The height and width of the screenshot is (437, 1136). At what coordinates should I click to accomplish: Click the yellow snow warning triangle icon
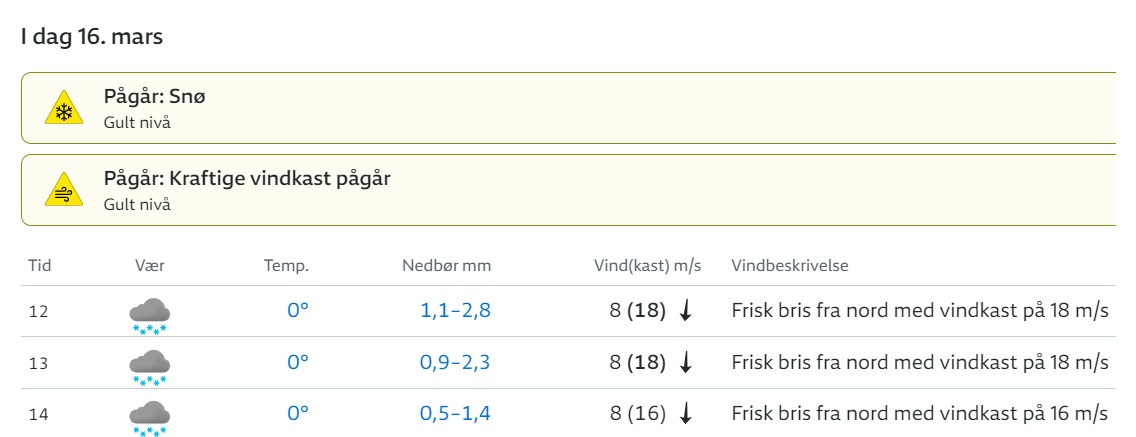coord(64,108)
